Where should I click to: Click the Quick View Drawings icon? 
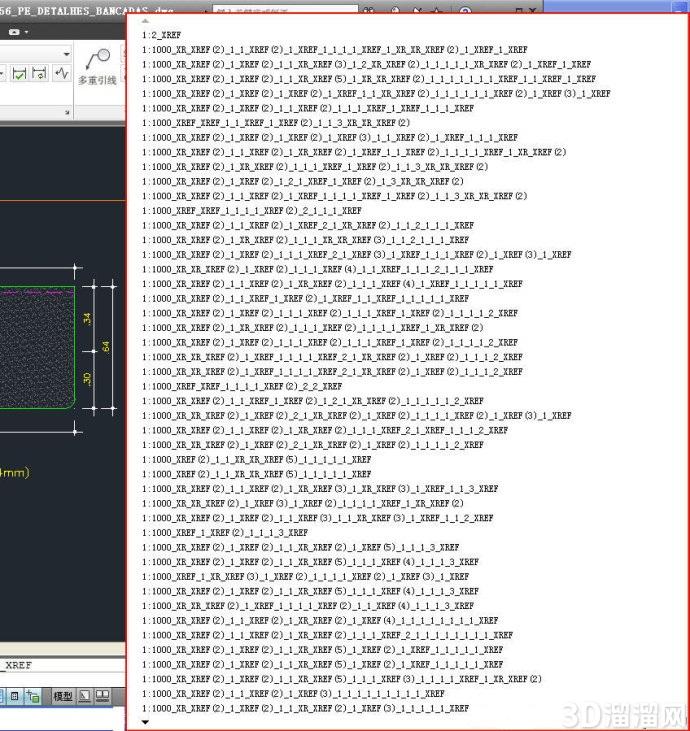[103, 696]
